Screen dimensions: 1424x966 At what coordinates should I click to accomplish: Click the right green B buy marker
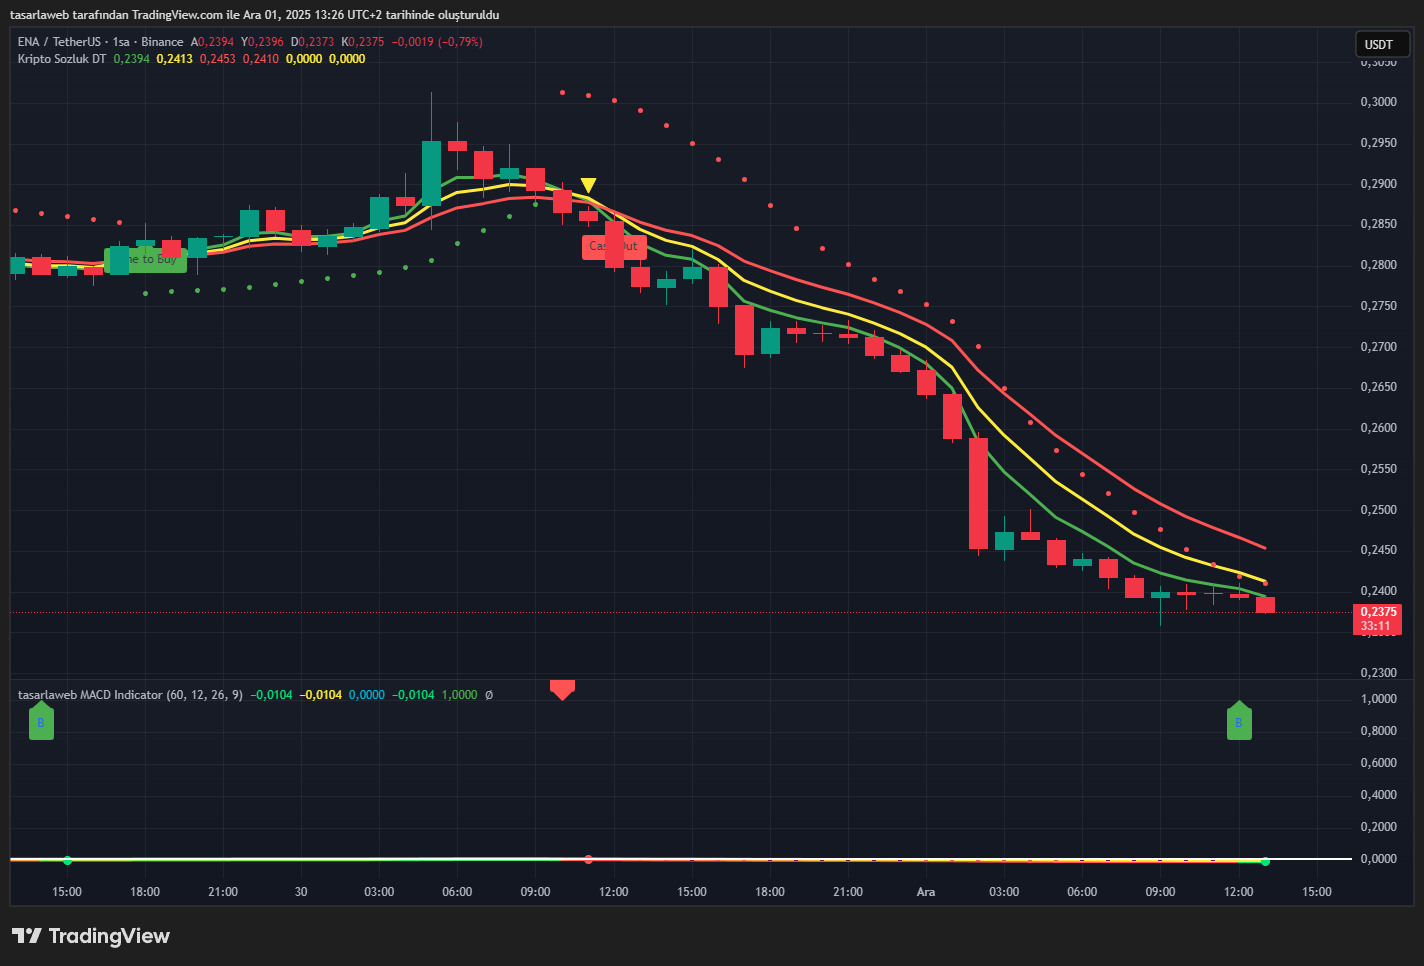[1239, 721]
